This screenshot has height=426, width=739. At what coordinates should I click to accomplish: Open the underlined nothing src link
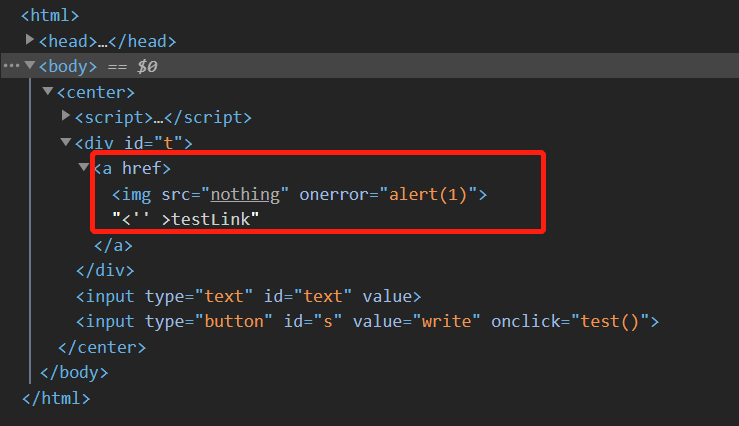(245, 194)
